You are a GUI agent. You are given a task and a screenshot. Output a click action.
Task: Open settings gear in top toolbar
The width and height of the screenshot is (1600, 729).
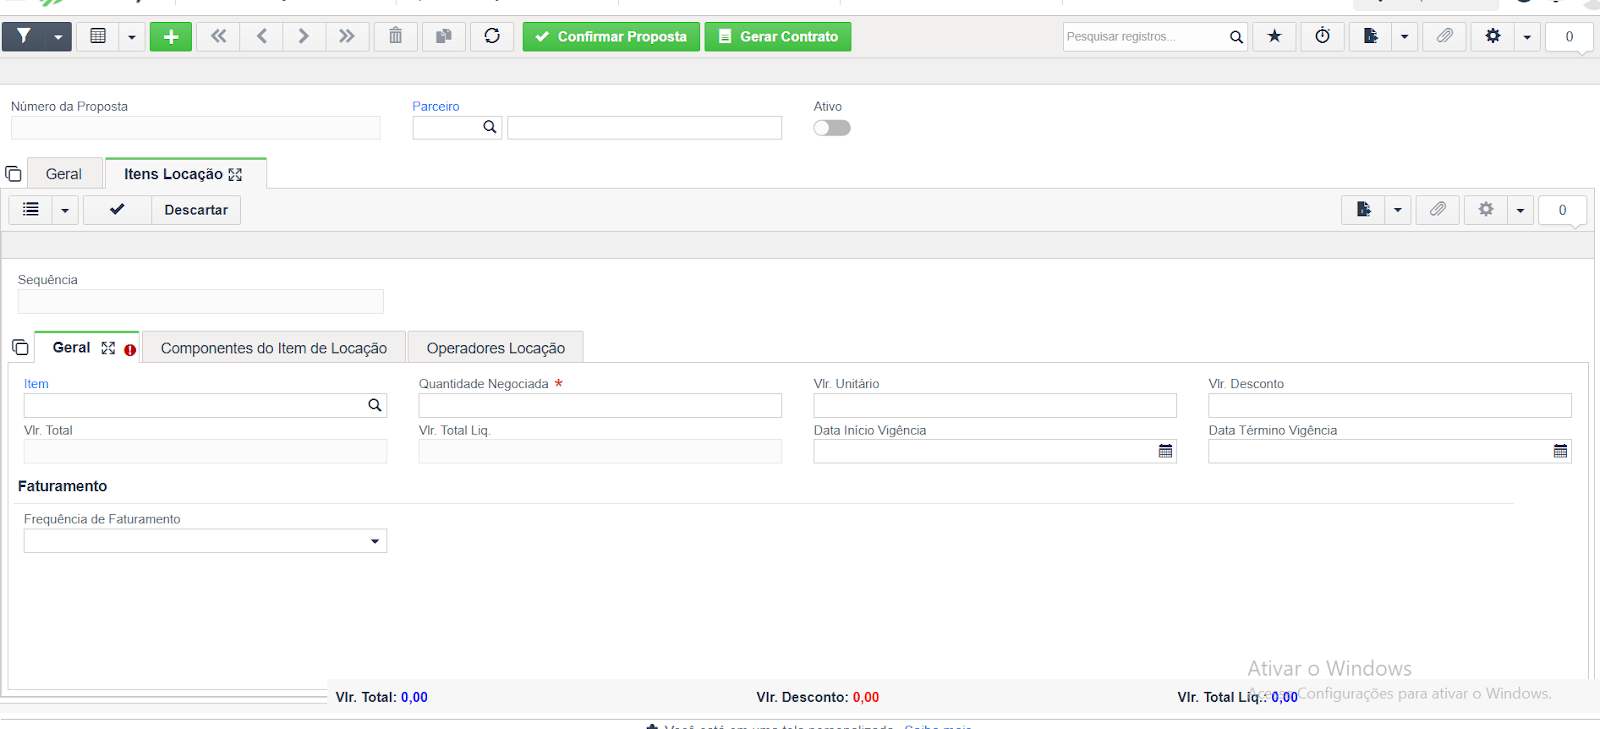click(x=1493, y=37)
